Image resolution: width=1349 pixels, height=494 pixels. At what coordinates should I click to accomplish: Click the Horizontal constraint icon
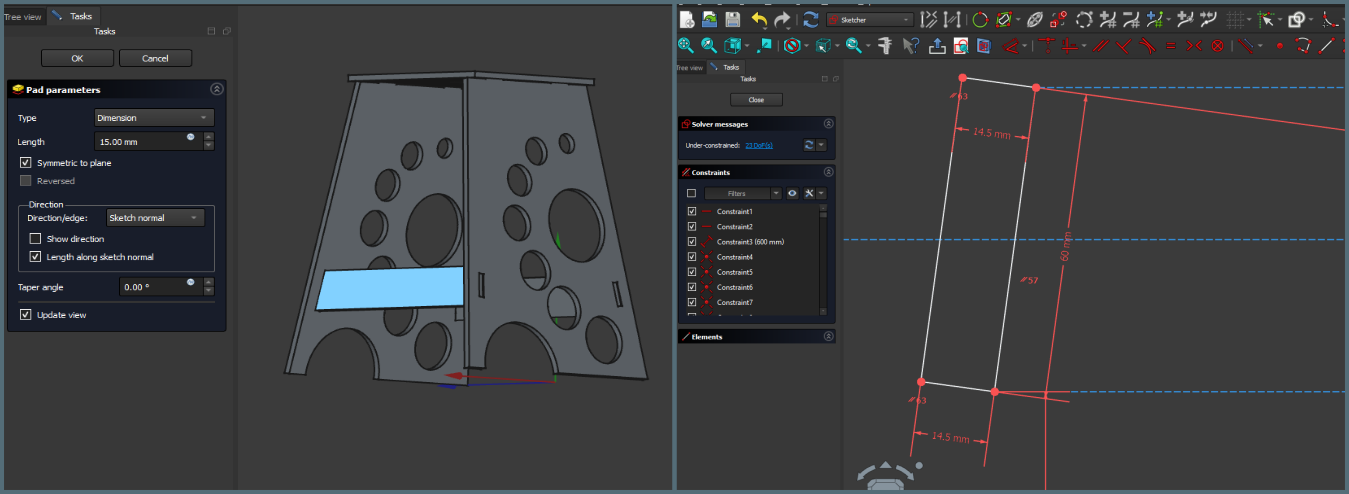click(x=1071, y=46)
